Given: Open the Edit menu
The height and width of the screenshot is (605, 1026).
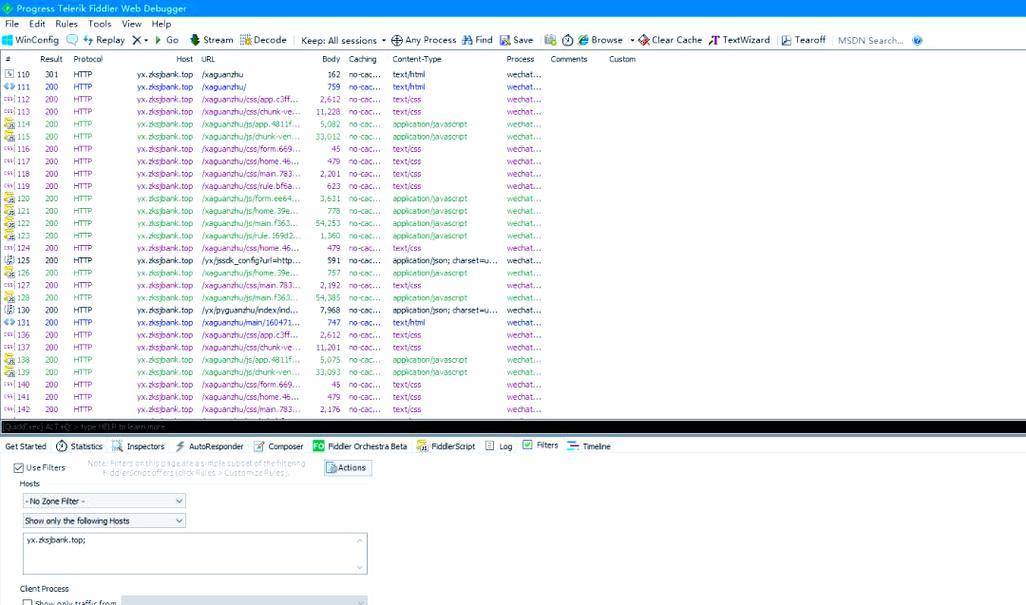Looking at the screenshot, I should (x=37, y=24).
